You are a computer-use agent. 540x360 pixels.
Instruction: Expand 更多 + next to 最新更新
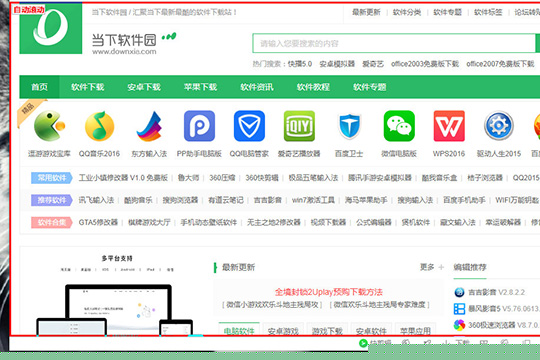(432, 267)
